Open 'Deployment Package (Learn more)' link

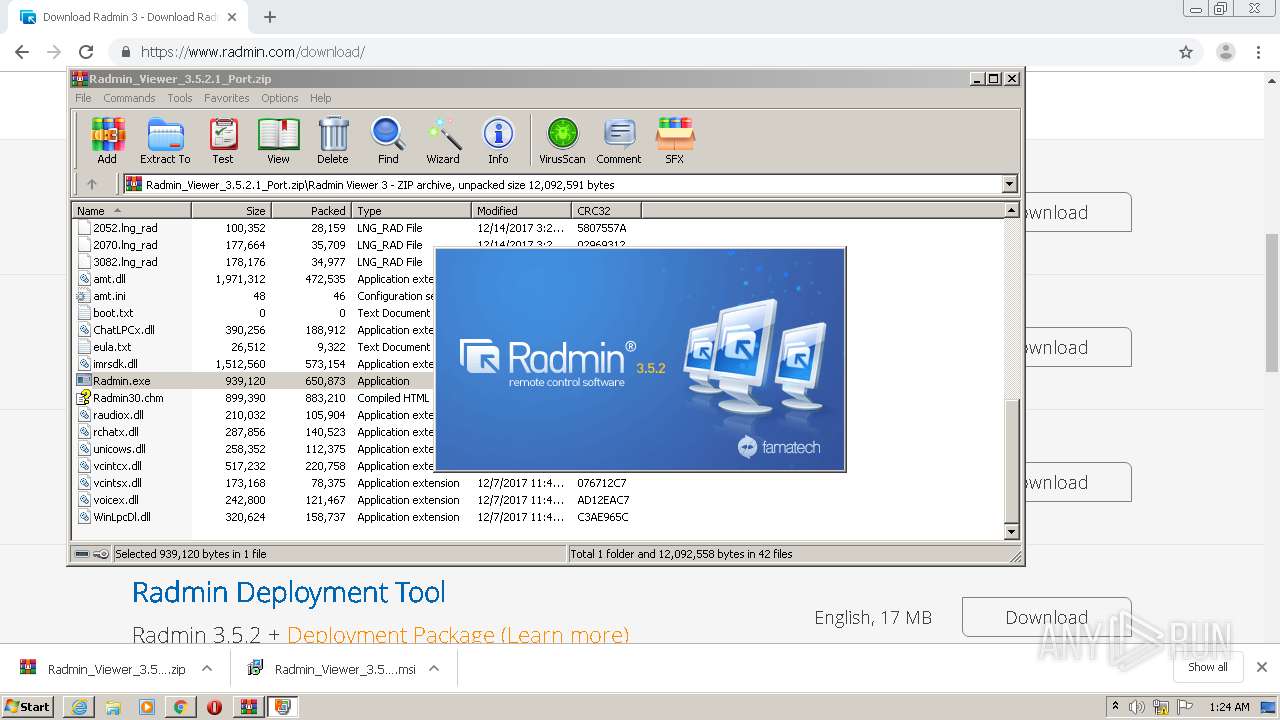458,635
